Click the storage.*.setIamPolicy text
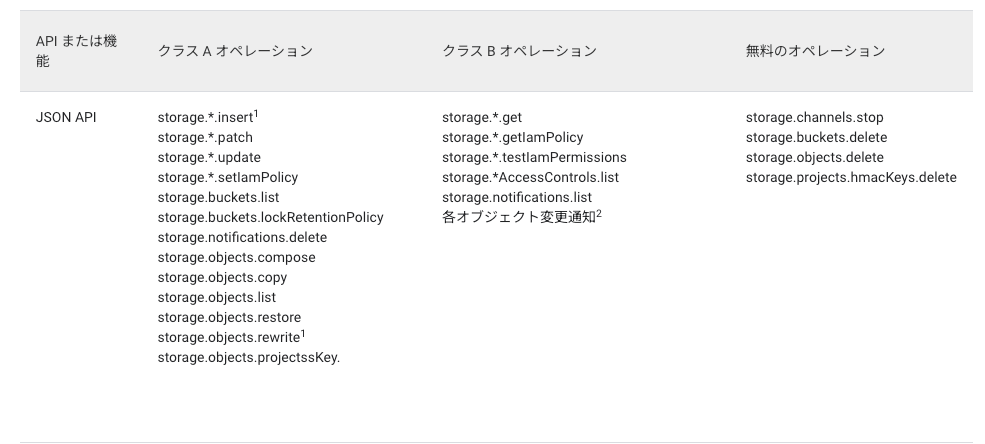Screen dimensions: 985x444 click(x=227, y=177)
